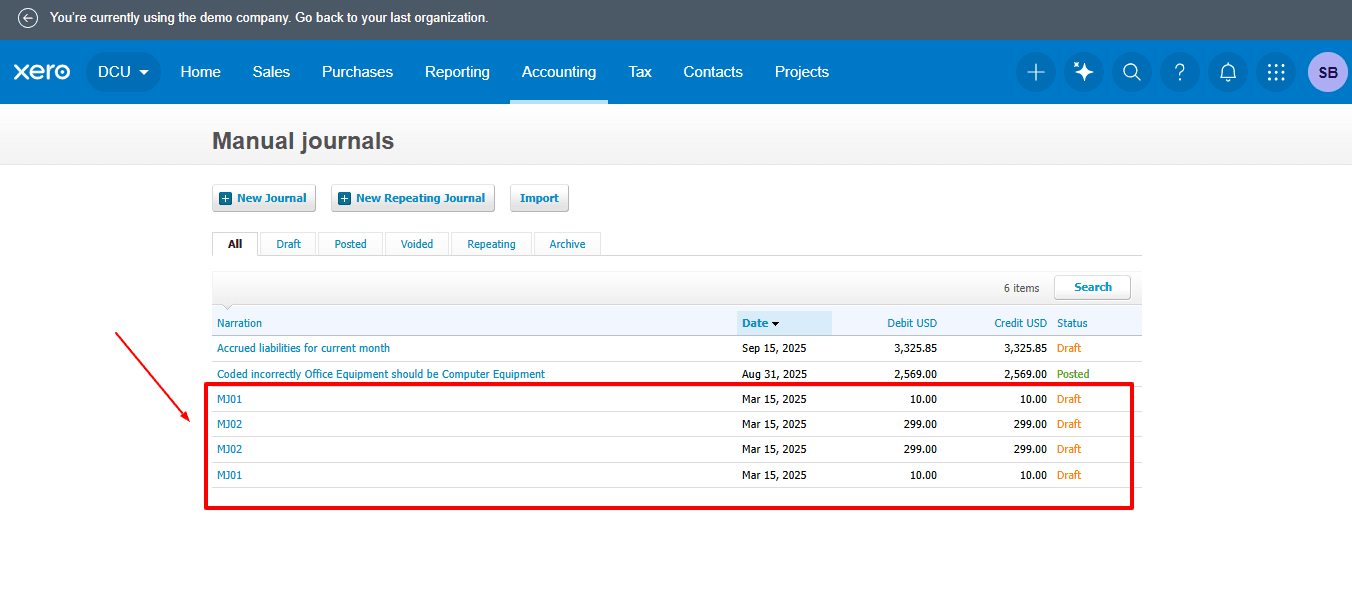Click the Import button
The image size is (1352, 593).
pos(538,198)
